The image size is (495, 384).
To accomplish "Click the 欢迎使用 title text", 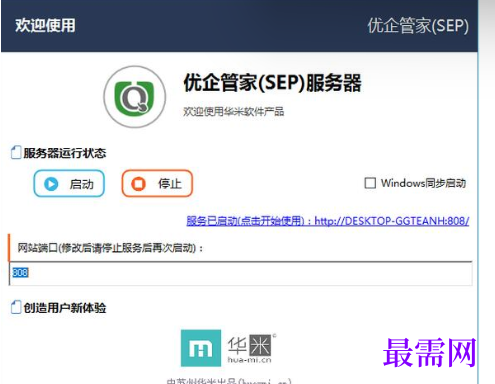I will pyautogui.click(x=45, y=25).
